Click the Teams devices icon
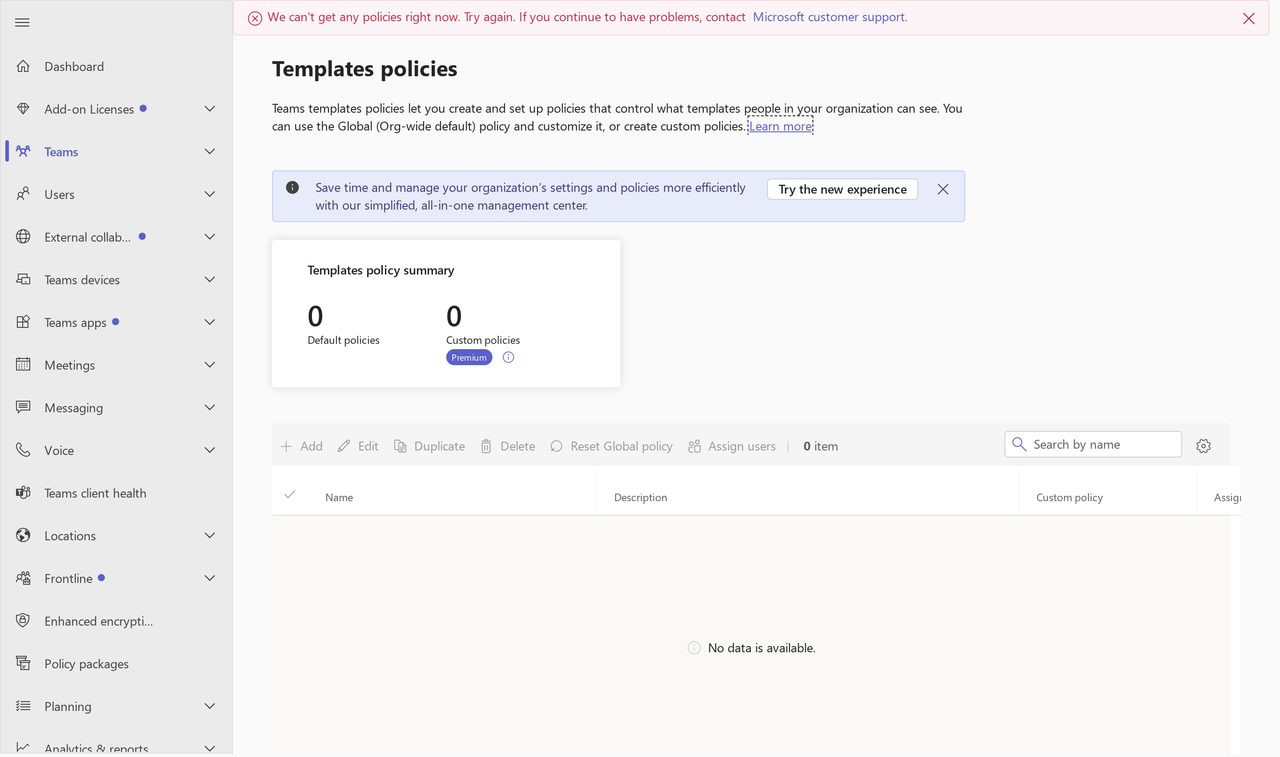This screenshot has height=757, width=1280. point(23,280)
